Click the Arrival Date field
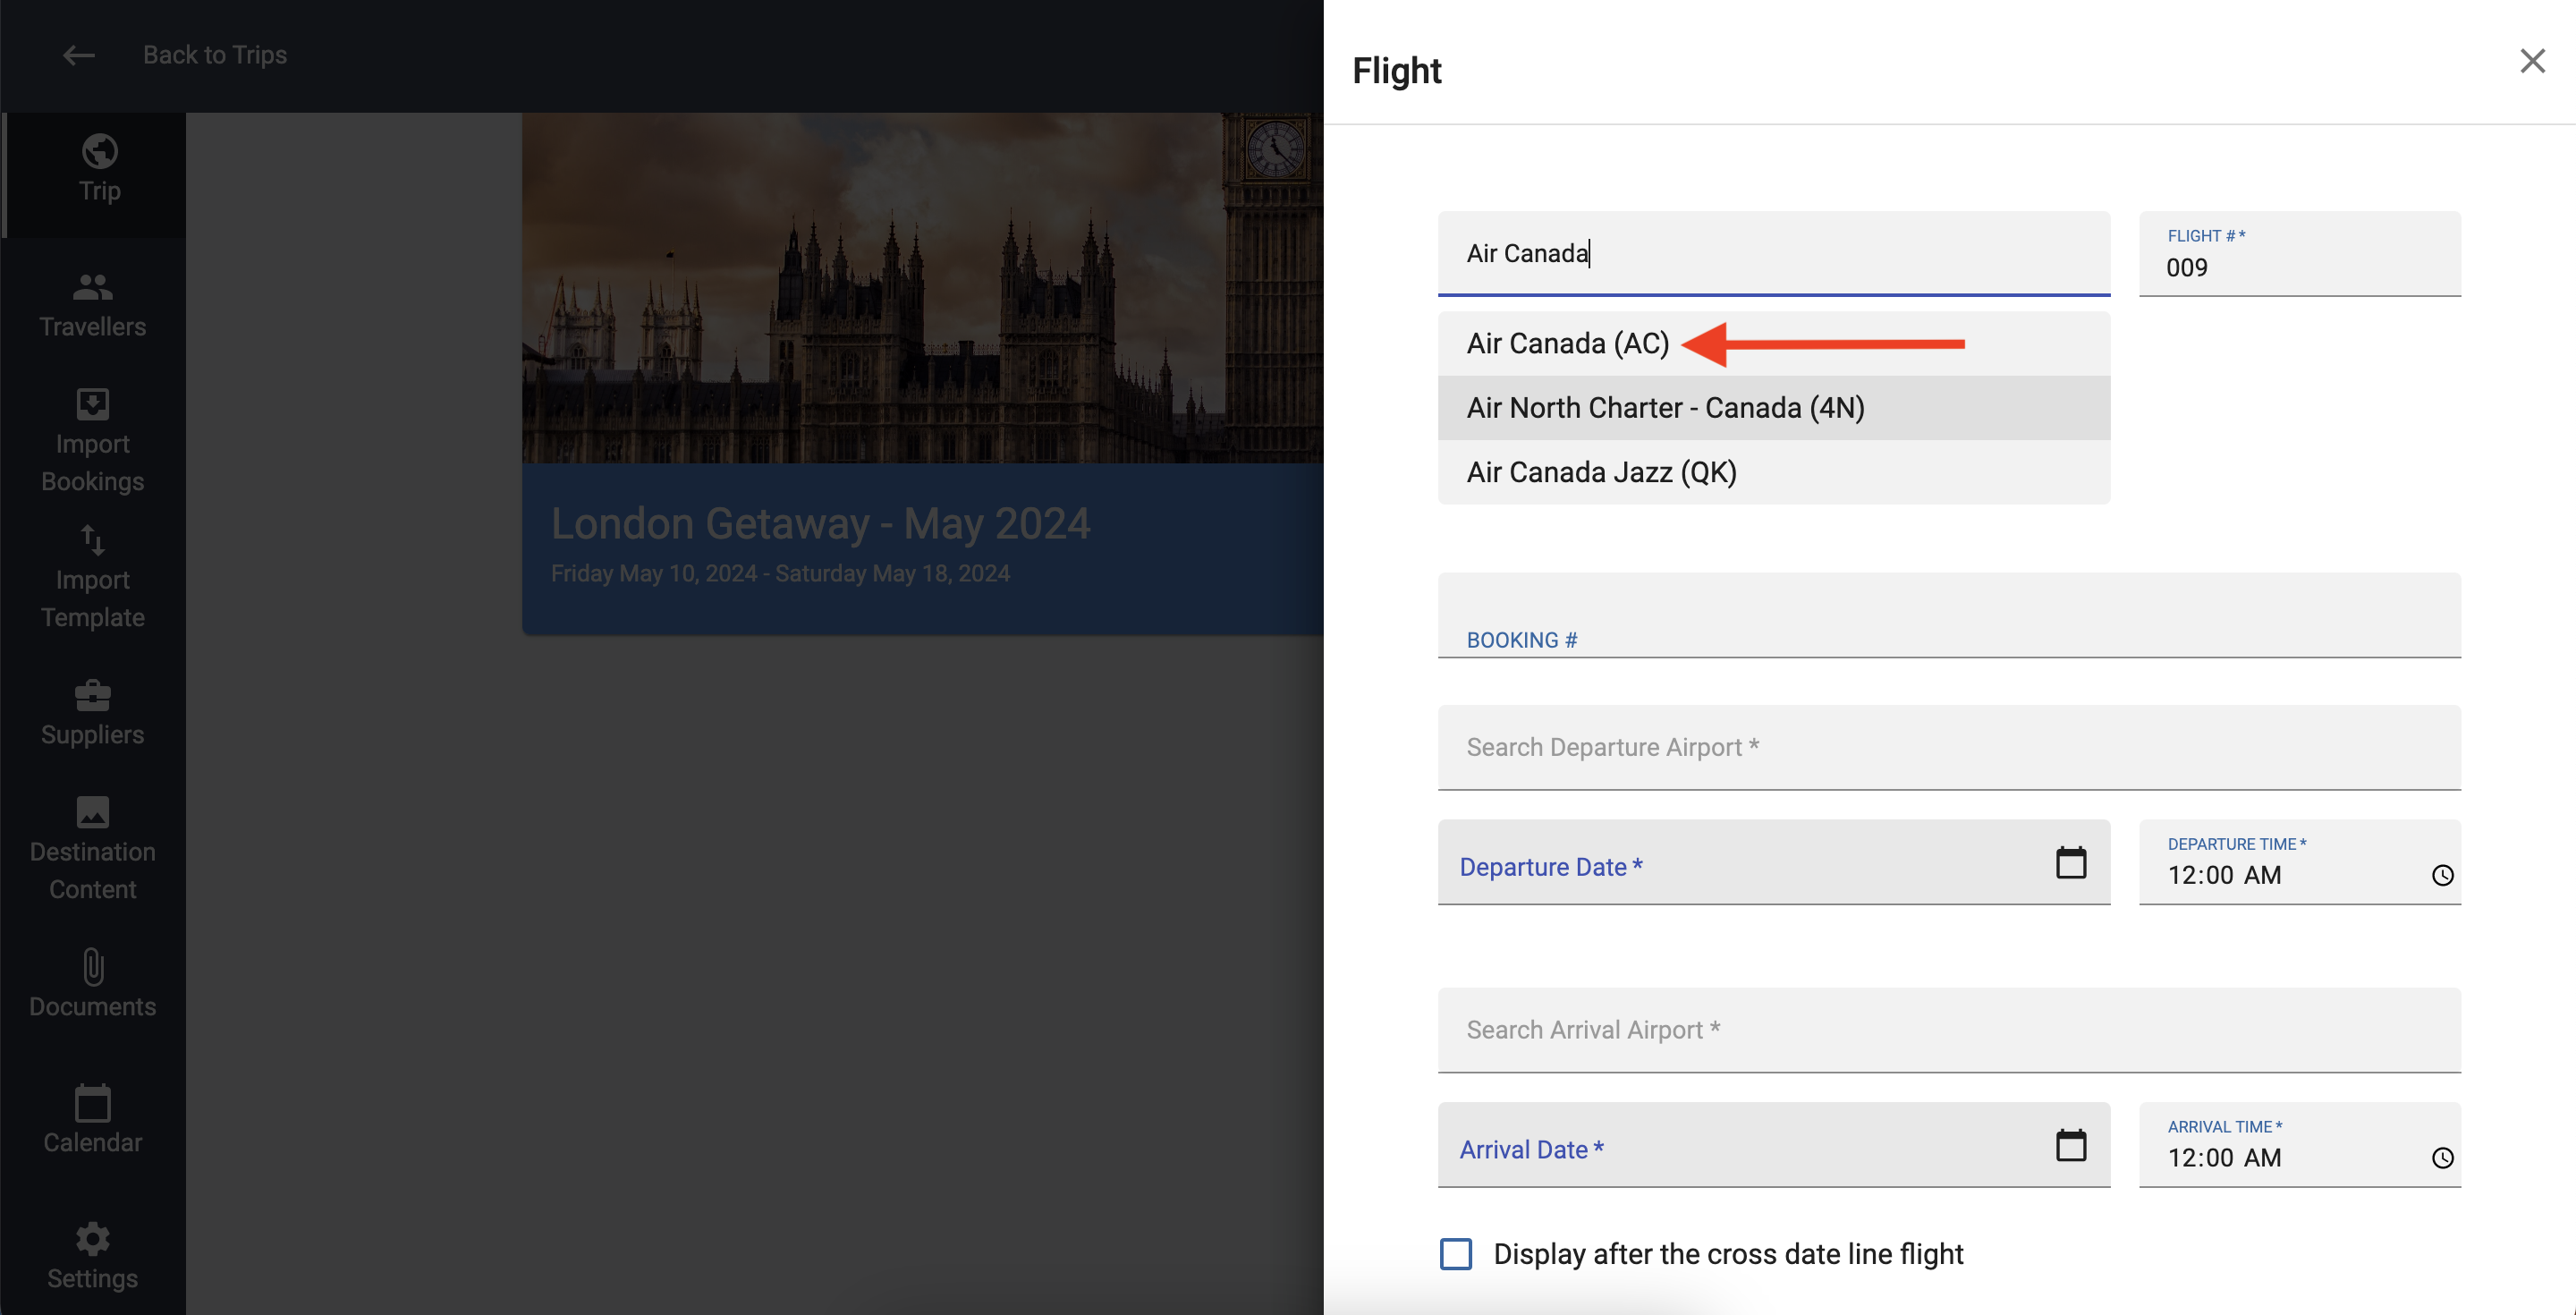Screen dimensions: 2576x1315 [x=1773, y=1145]
